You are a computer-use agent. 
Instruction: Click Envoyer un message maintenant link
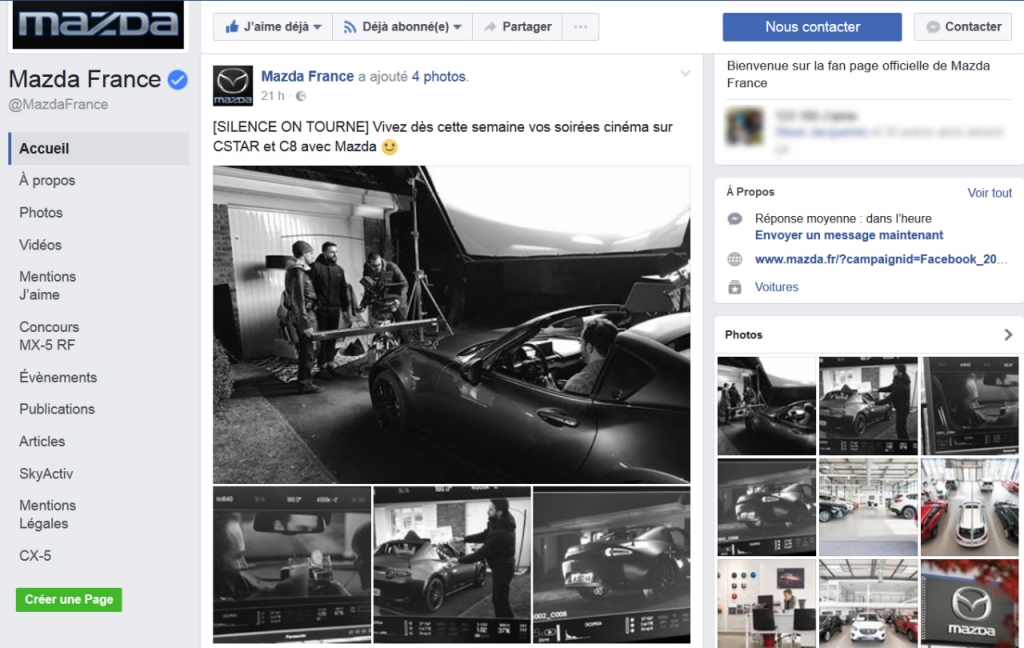coord(849,235)
